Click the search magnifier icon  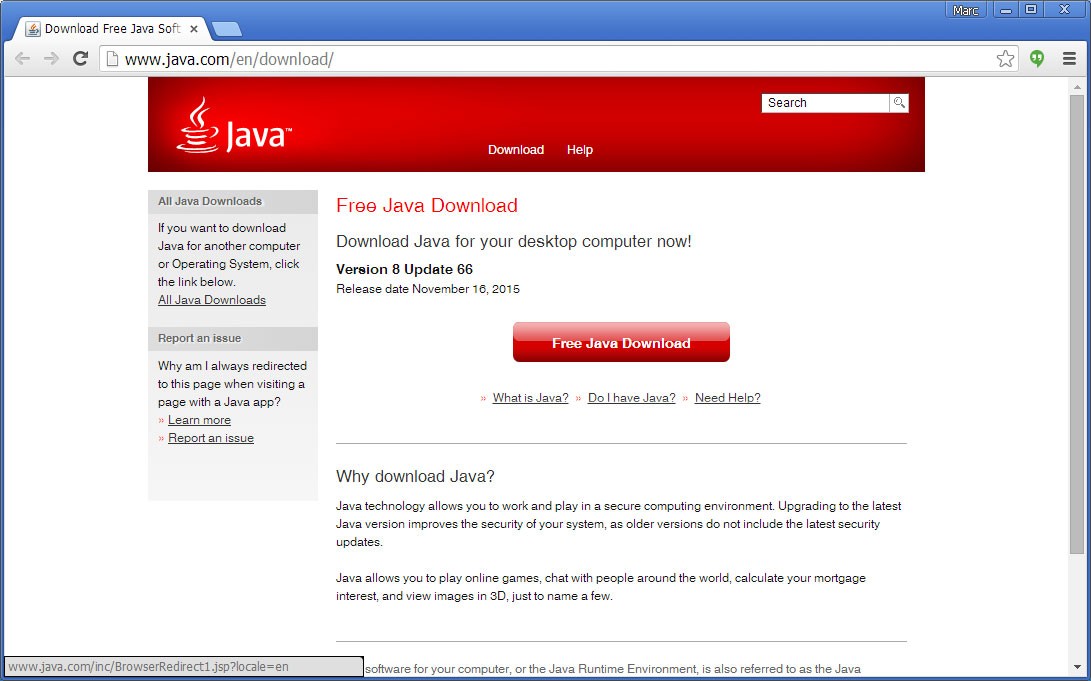coord(899,103)
